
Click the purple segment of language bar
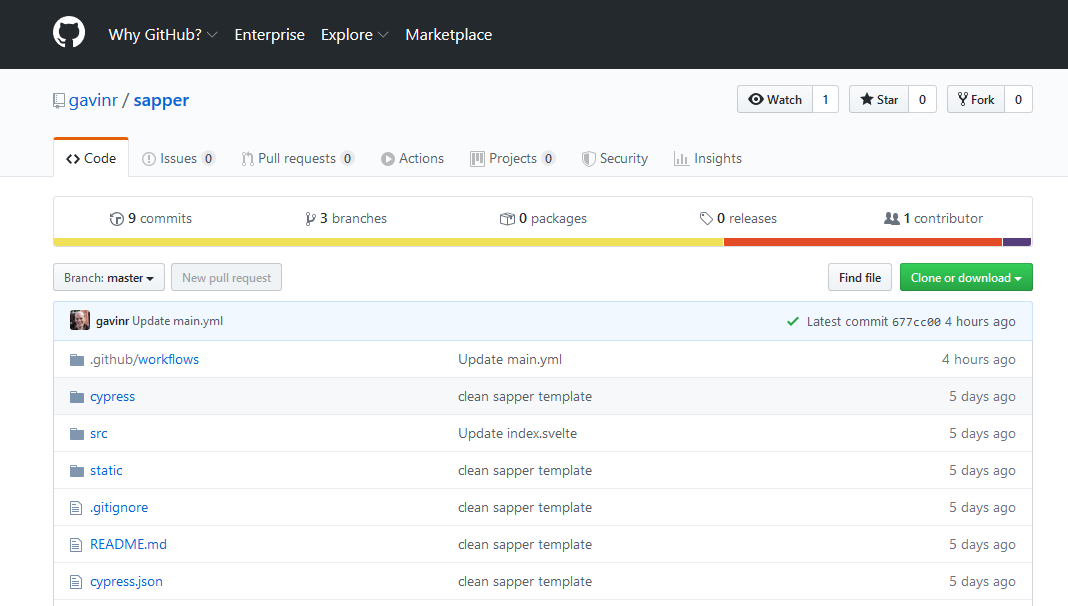point(1017,242)
